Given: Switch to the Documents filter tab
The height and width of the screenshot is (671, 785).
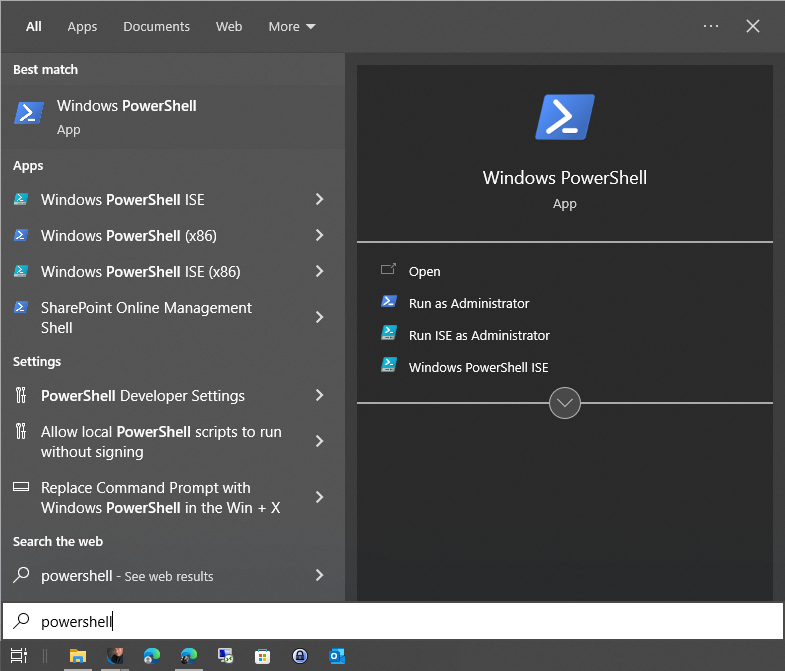Looking at the screenshot, I should [156, 27].
